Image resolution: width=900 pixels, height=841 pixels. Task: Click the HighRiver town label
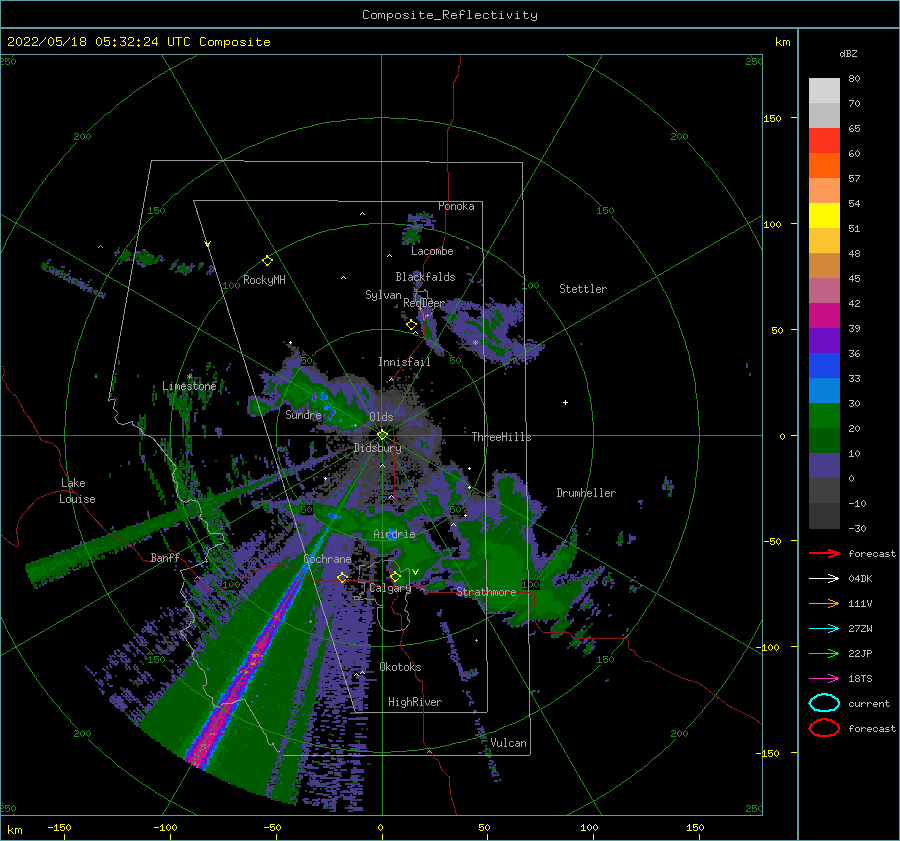click(x=415, y=702)
